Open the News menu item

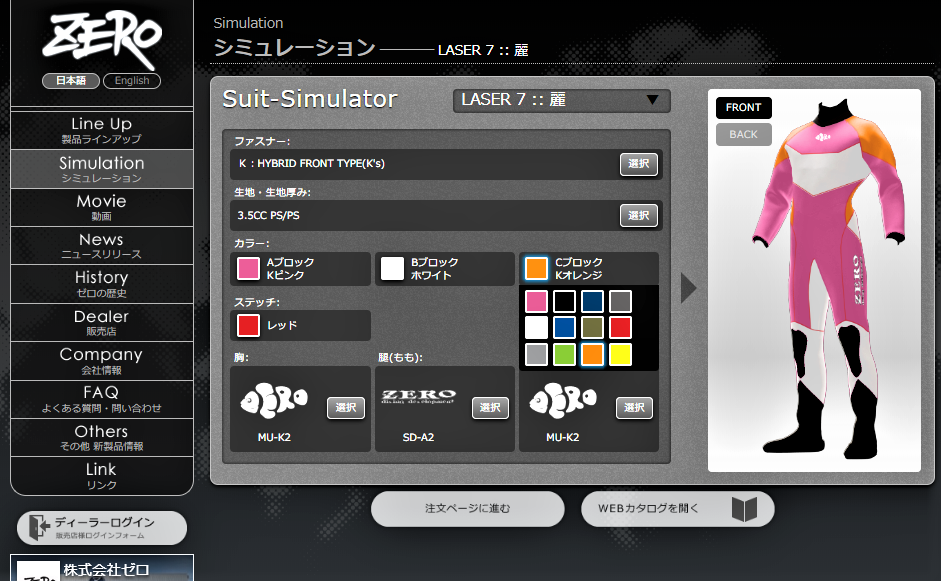[x=101, y=246]
